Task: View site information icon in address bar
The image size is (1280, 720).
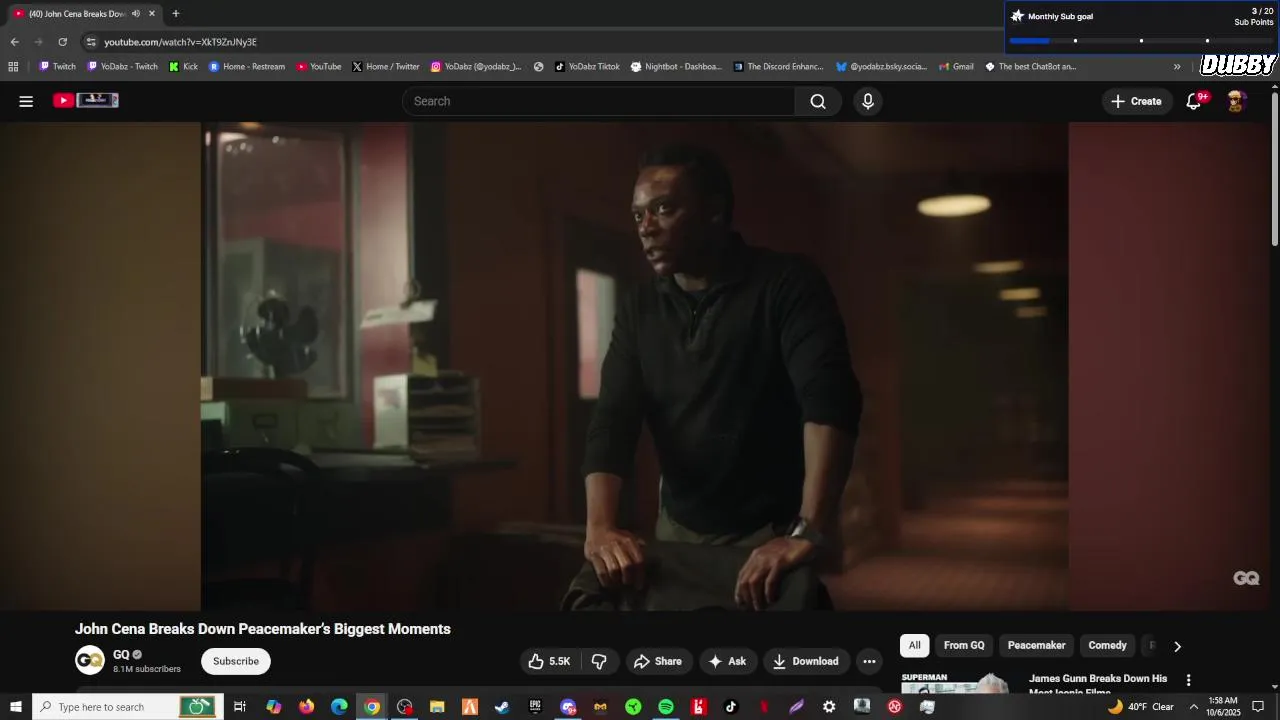Action: coord(91,42)
